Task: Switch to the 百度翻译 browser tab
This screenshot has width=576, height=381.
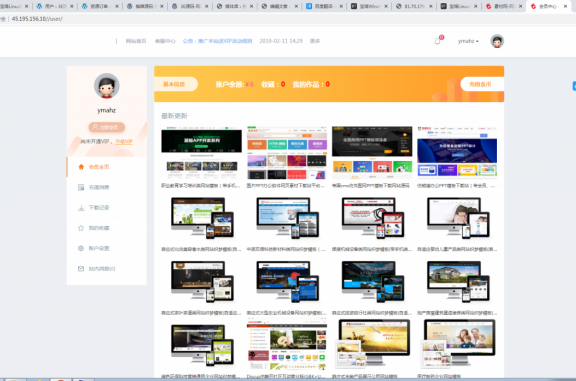Action: (324, 6)
